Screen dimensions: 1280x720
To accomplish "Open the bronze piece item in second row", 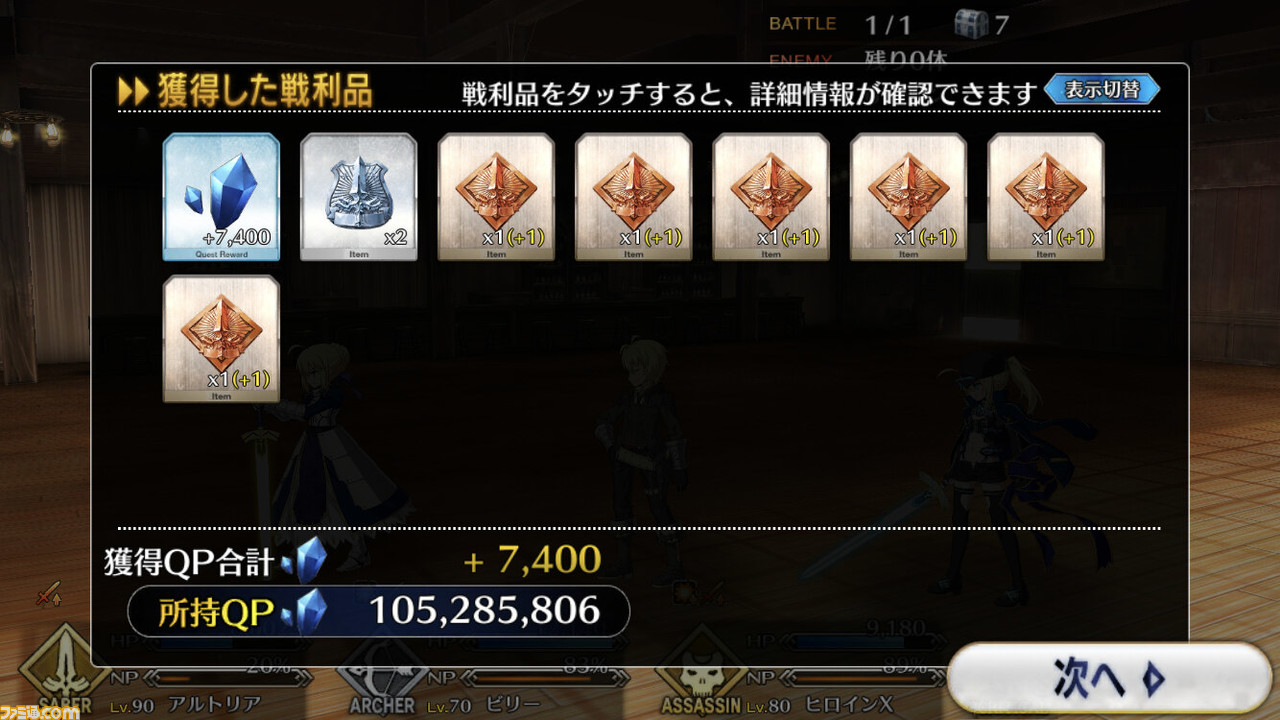I will coord(221,339).
